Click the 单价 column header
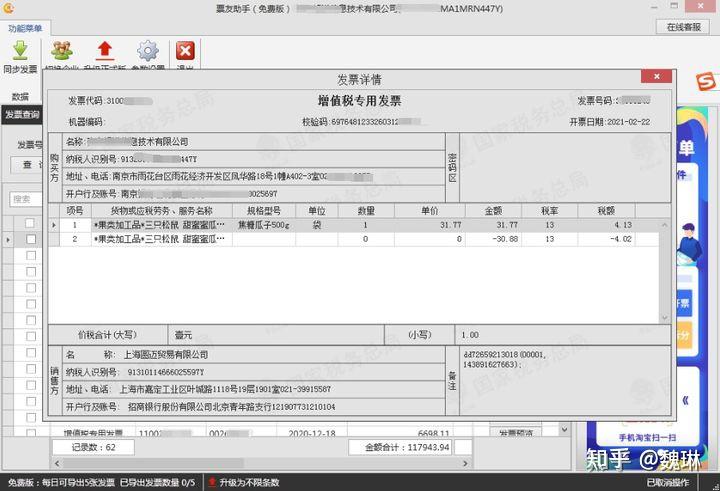The height and width of the screenshot is (491, 720). (429, 211)
